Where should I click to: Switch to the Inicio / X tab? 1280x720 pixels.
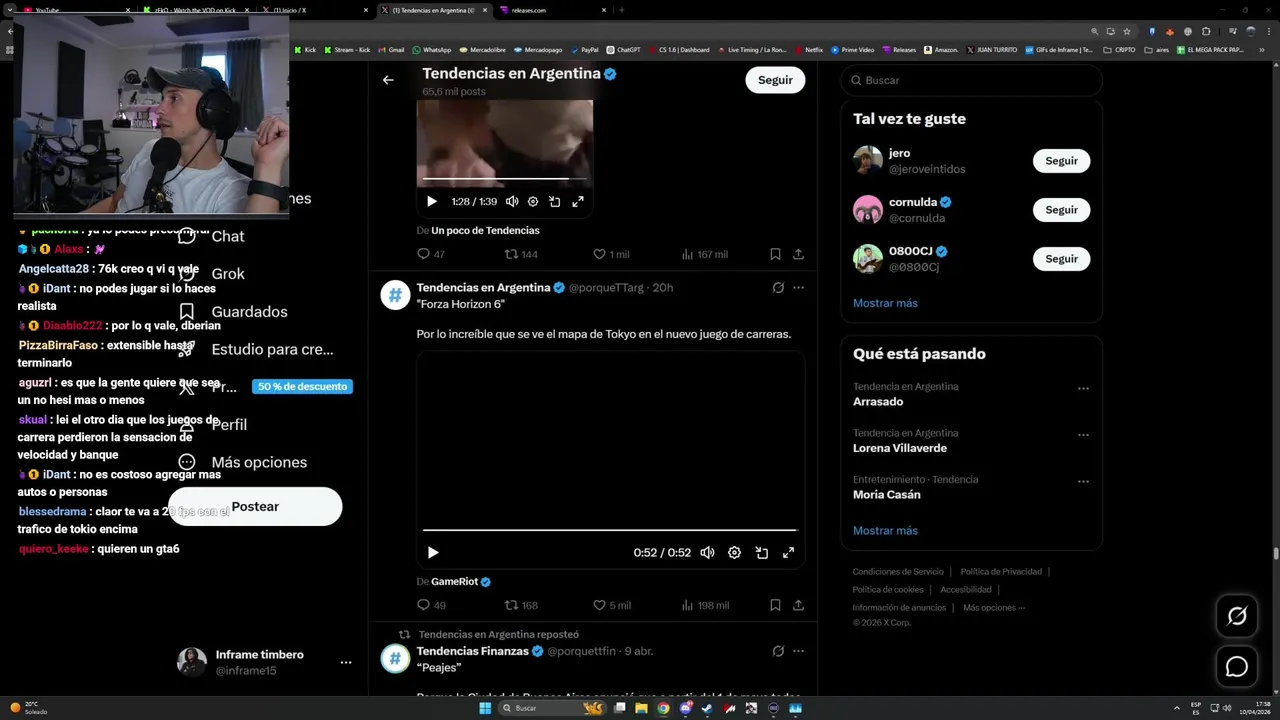click(316, 10)
